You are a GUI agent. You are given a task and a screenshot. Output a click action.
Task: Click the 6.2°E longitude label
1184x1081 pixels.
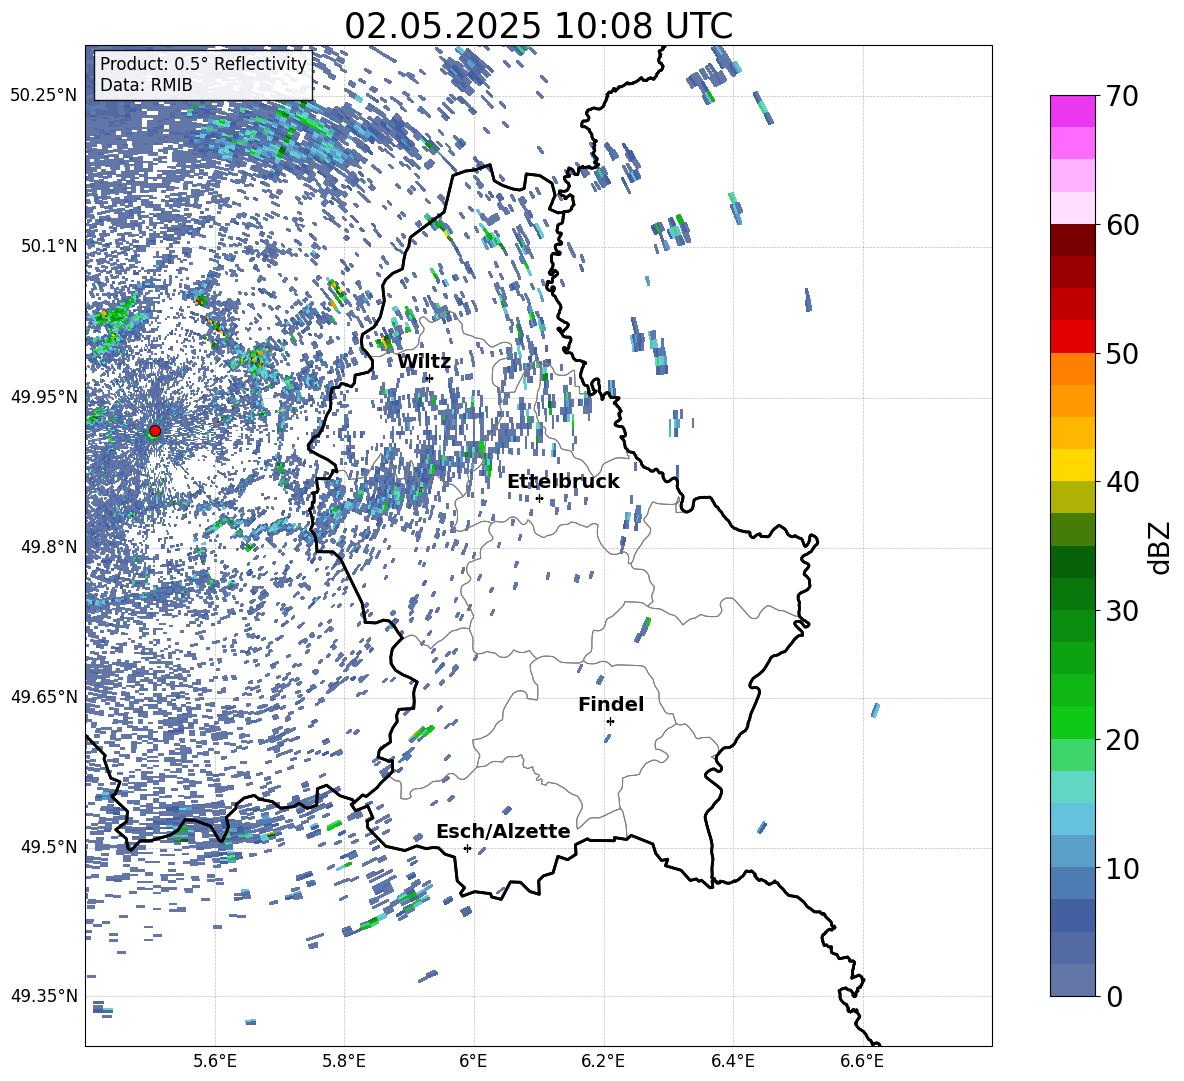coord(603,1062)
